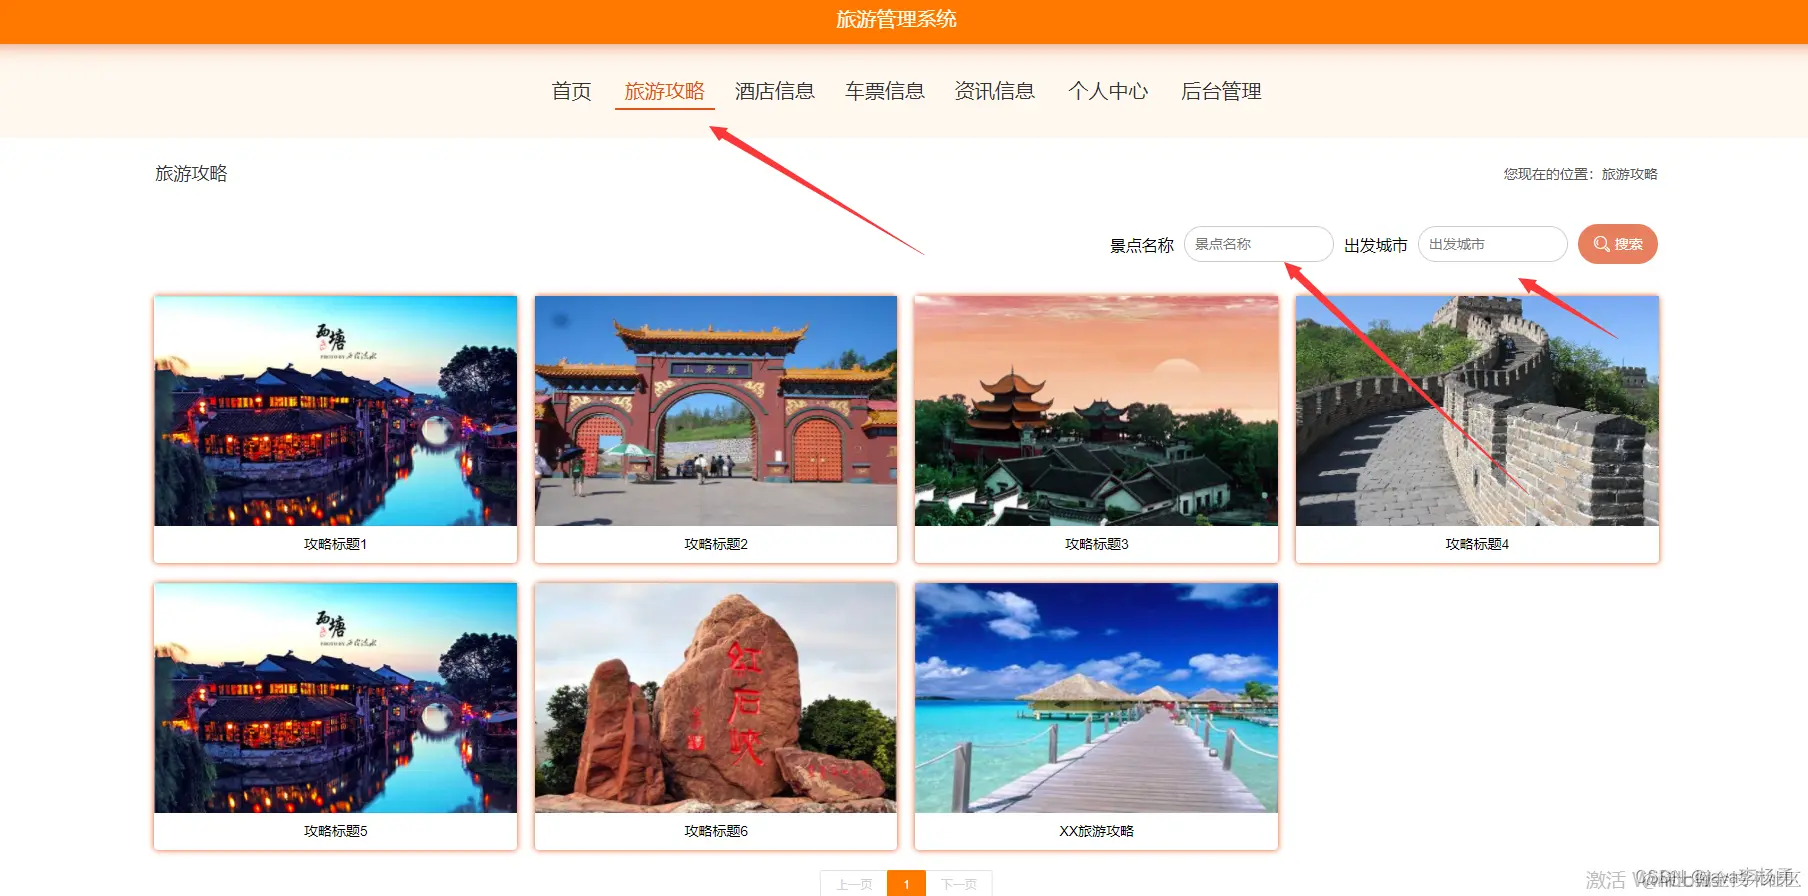Select the 旅游攻略 navigation tab
Image resolution: width=1808 pixels, height=896 pixels.
point(665,91)
